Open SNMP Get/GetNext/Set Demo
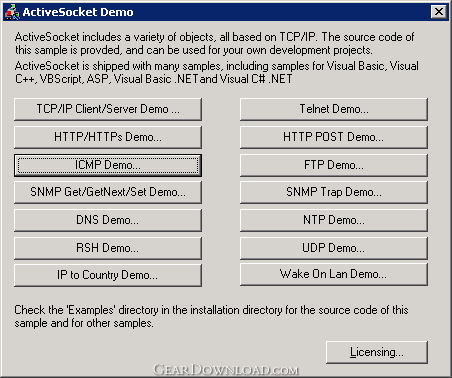This screenshot has width=452, height=378. pos(108,192)
